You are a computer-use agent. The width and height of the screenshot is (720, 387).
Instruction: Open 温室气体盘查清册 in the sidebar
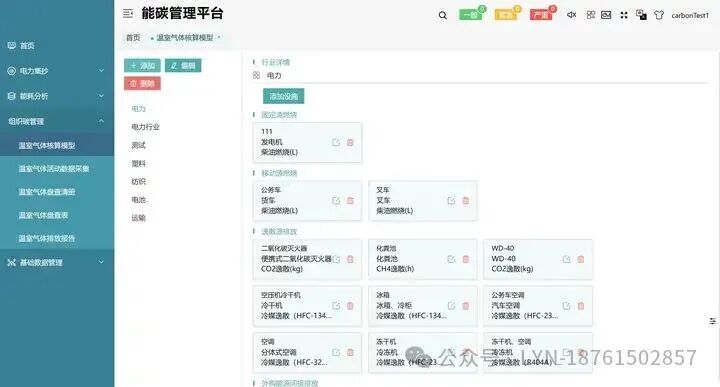57,192
